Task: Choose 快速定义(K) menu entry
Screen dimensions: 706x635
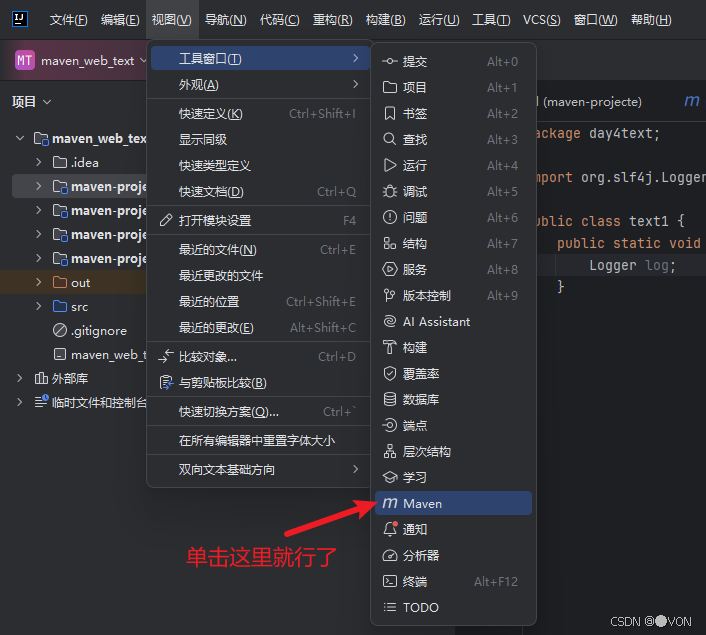Action: (260, 113)
